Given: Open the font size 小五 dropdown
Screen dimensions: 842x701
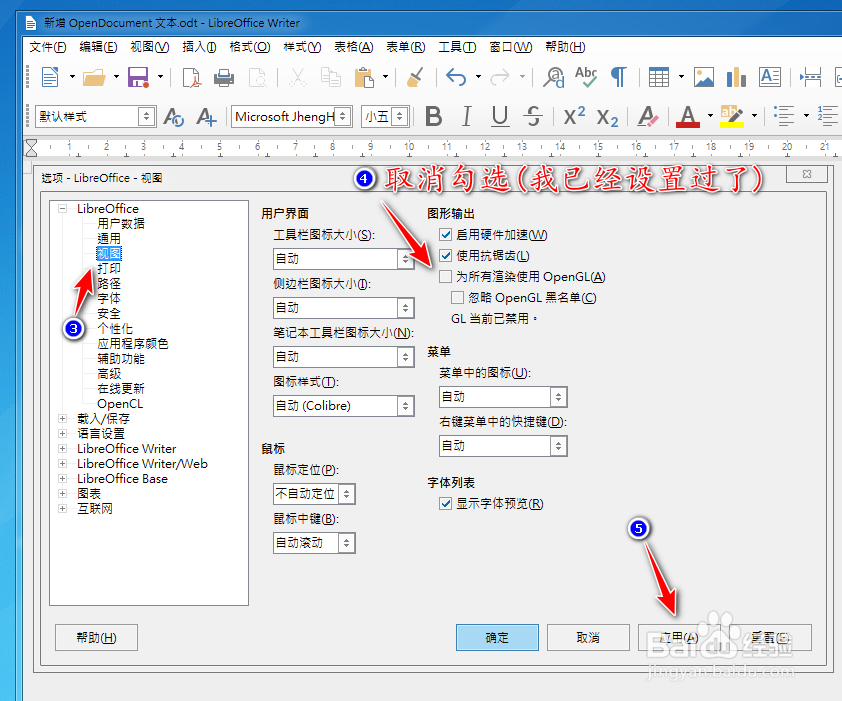Looking at the screenshot, I should coord(400,117).
